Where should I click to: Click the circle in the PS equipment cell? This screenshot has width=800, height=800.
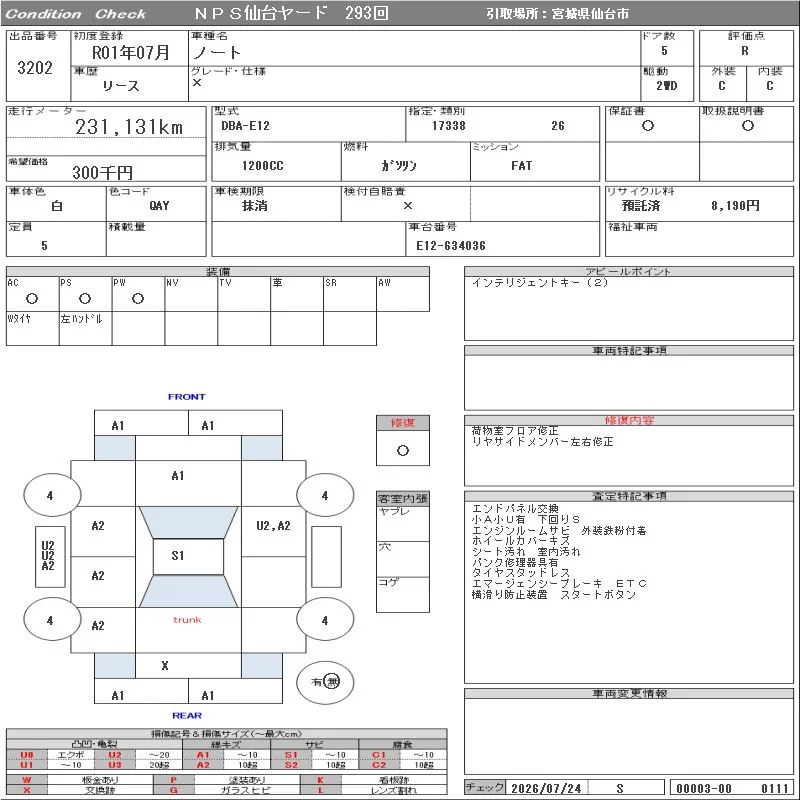point(85,298)
